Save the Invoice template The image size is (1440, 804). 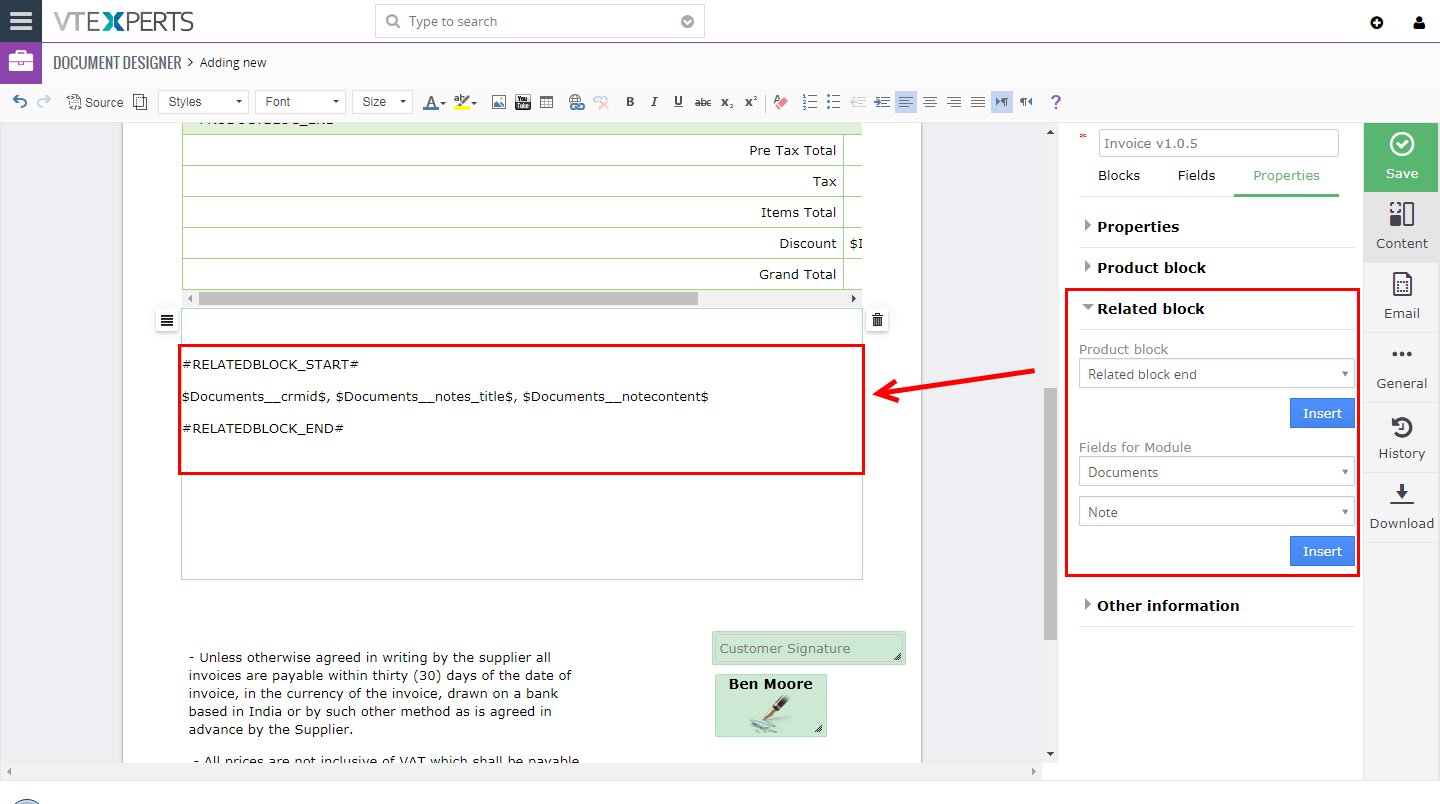pyautogui.click(x=1400, y=157)
